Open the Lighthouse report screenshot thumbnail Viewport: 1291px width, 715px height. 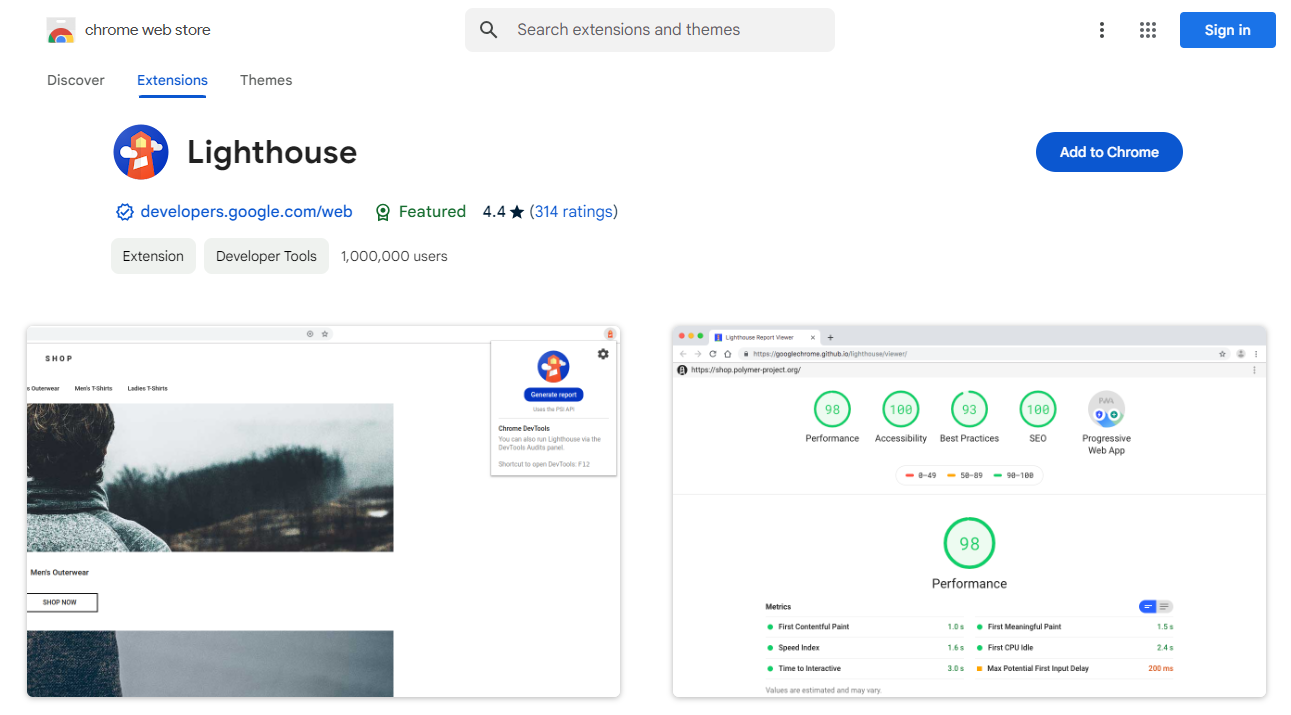pos(969,511)
